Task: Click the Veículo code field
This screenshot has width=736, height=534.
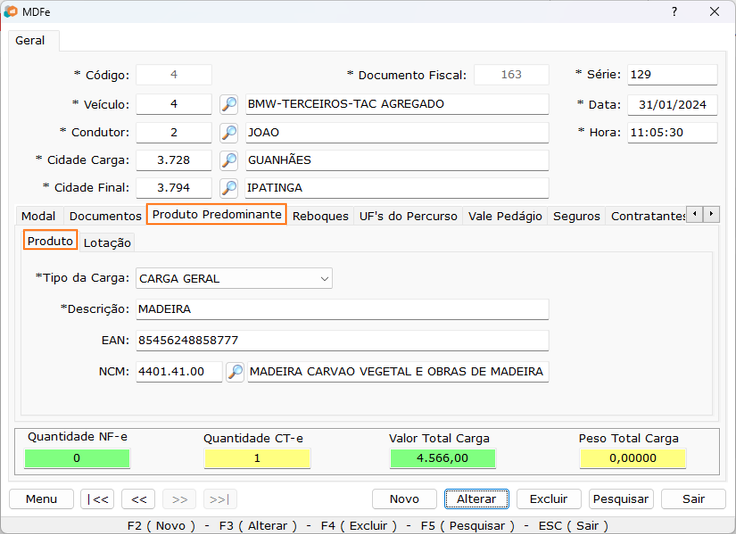Action: point(174,104)
